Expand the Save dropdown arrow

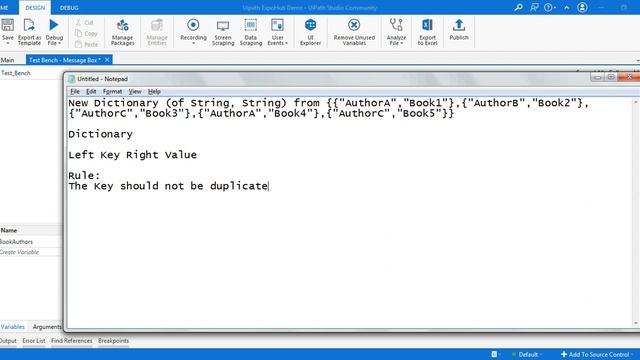pos(7,43)
